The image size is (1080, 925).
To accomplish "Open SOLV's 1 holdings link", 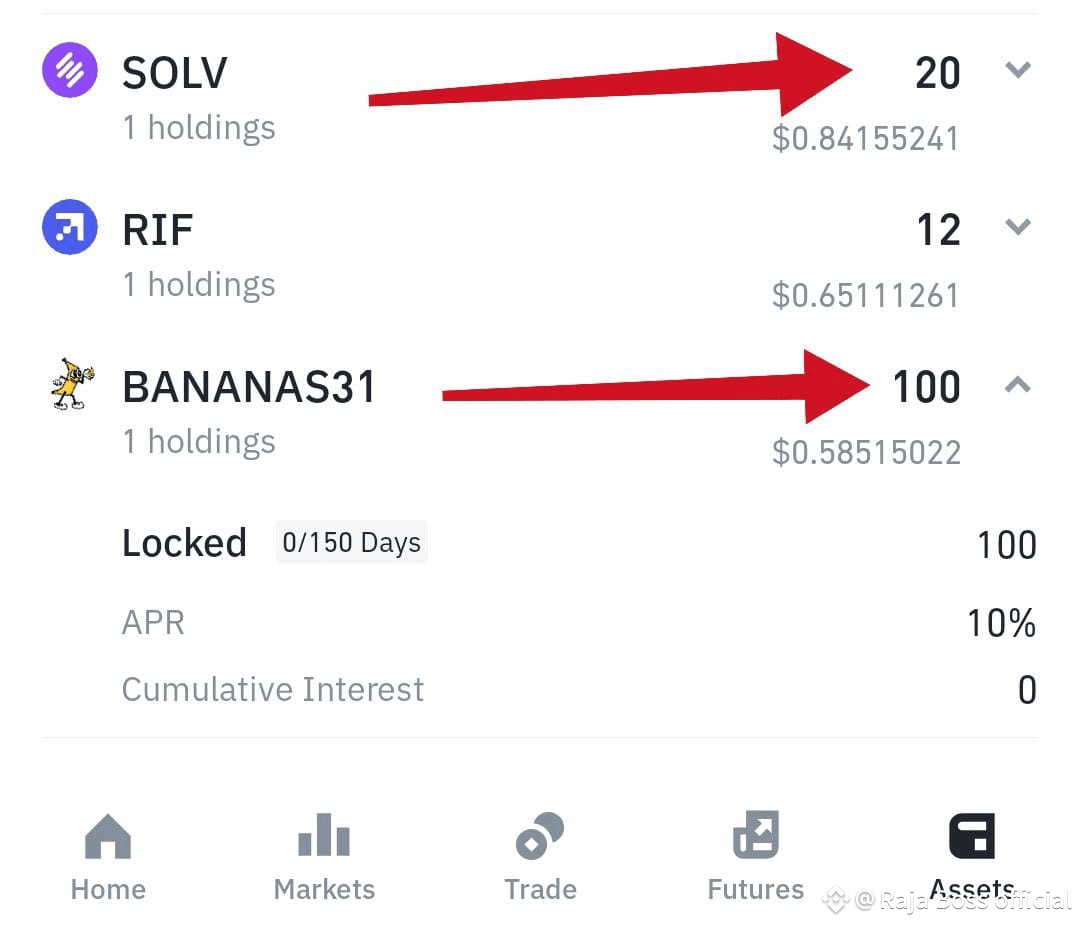I will (x=198, y=126).
